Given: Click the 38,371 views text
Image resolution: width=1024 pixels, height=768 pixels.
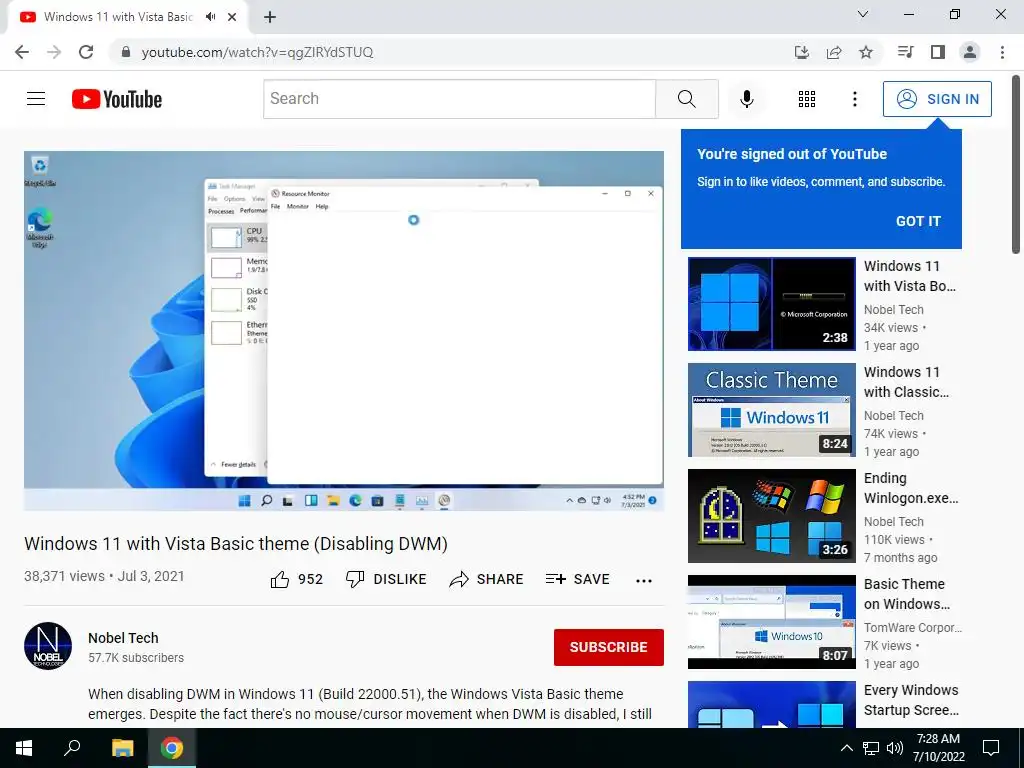Looking at the screenshot, I should click(64, 576).
